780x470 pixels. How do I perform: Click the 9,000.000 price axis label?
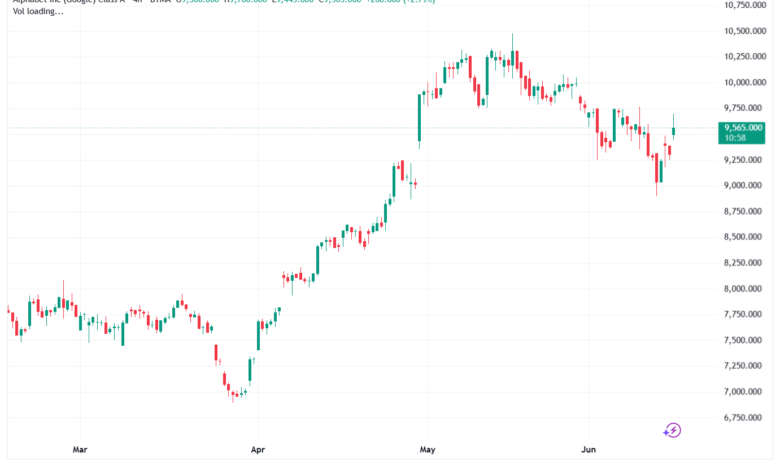(x=743, y=186)
